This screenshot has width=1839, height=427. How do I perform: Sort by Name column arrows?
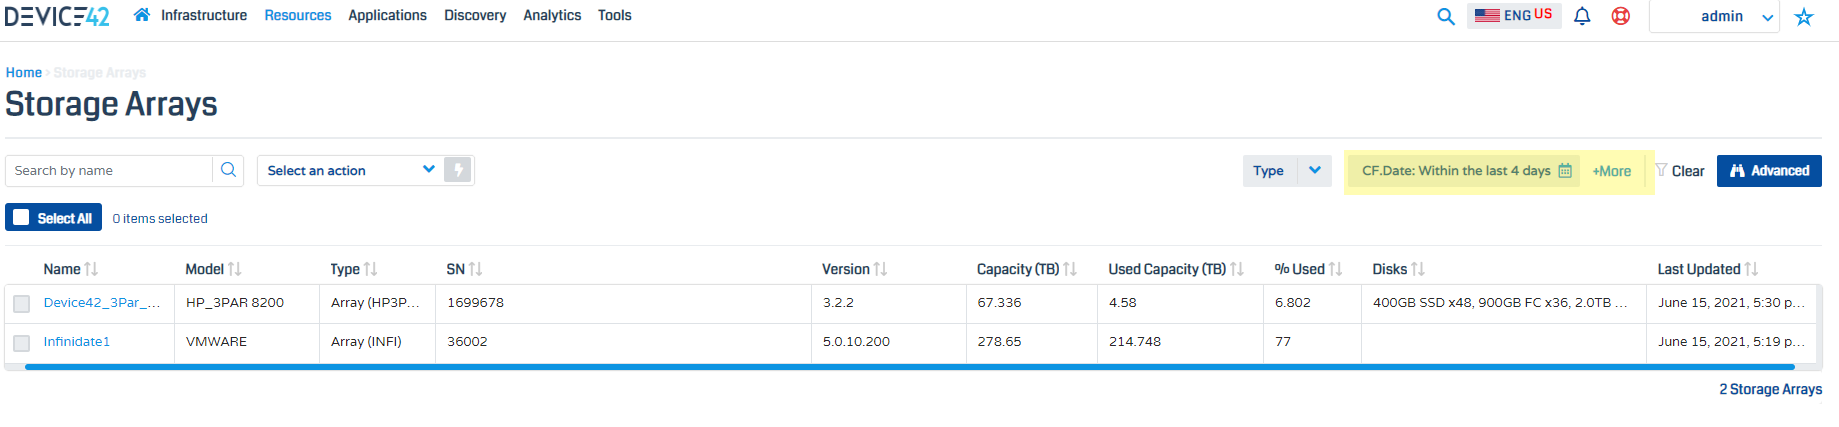(x=91, y=269)
